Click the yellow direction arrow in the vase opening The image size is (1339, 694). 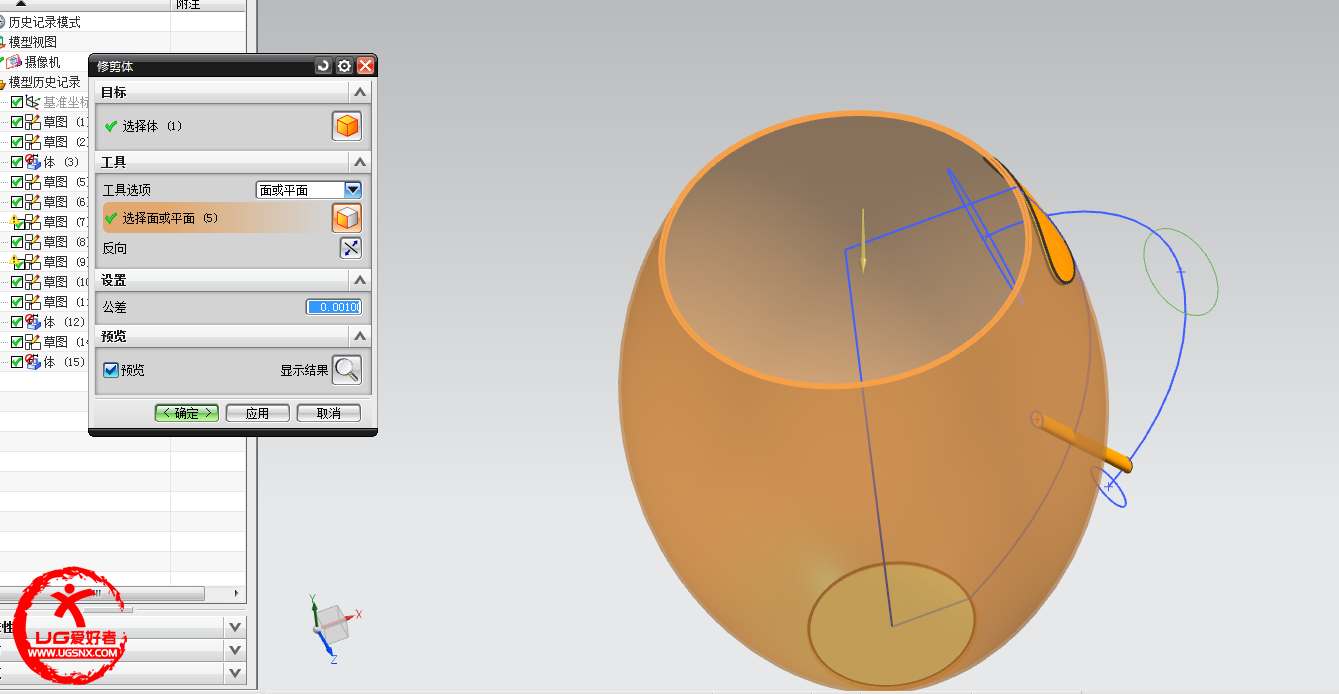(x=863, y=240)
